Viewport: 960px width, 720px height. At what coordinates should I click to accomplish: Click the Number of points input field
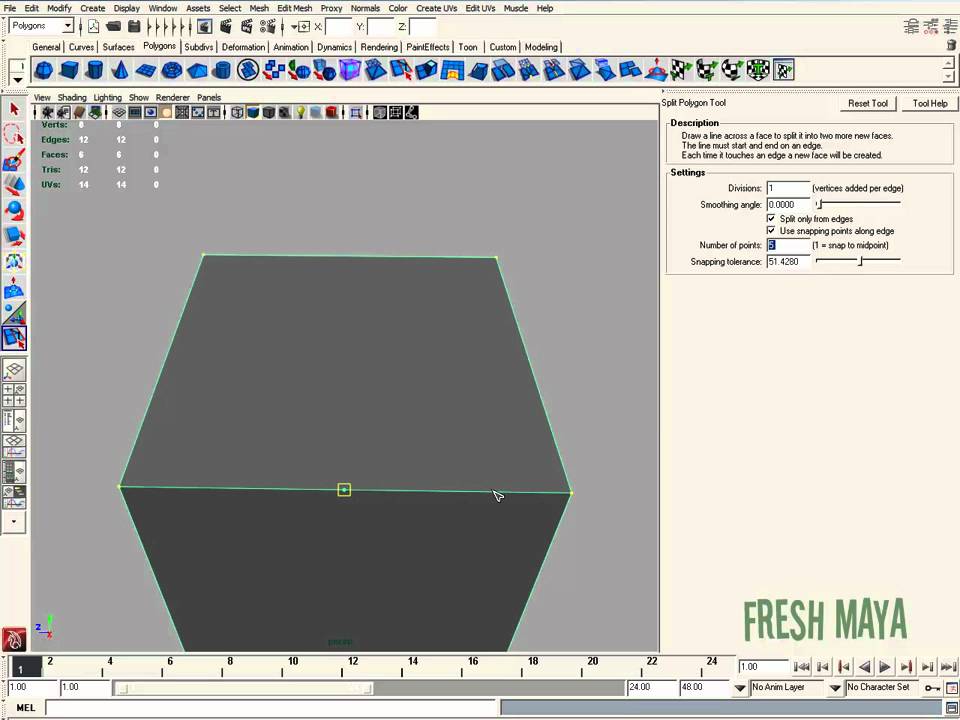click(788, 245)
